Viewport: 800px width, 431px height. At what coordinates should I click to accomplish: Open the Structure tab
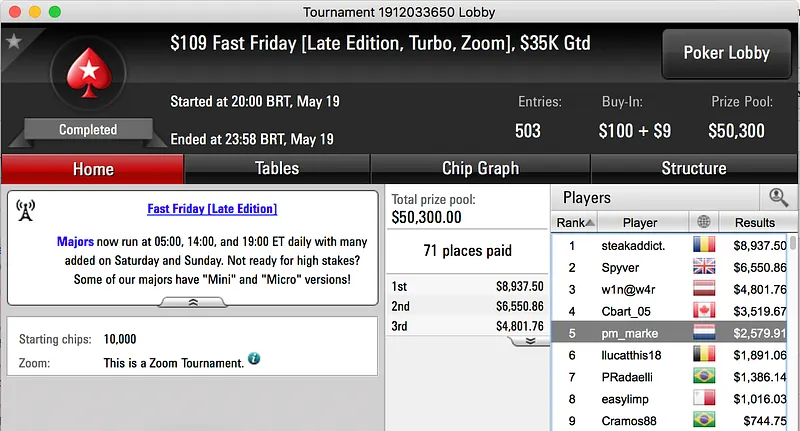click(x=693, y=168)
